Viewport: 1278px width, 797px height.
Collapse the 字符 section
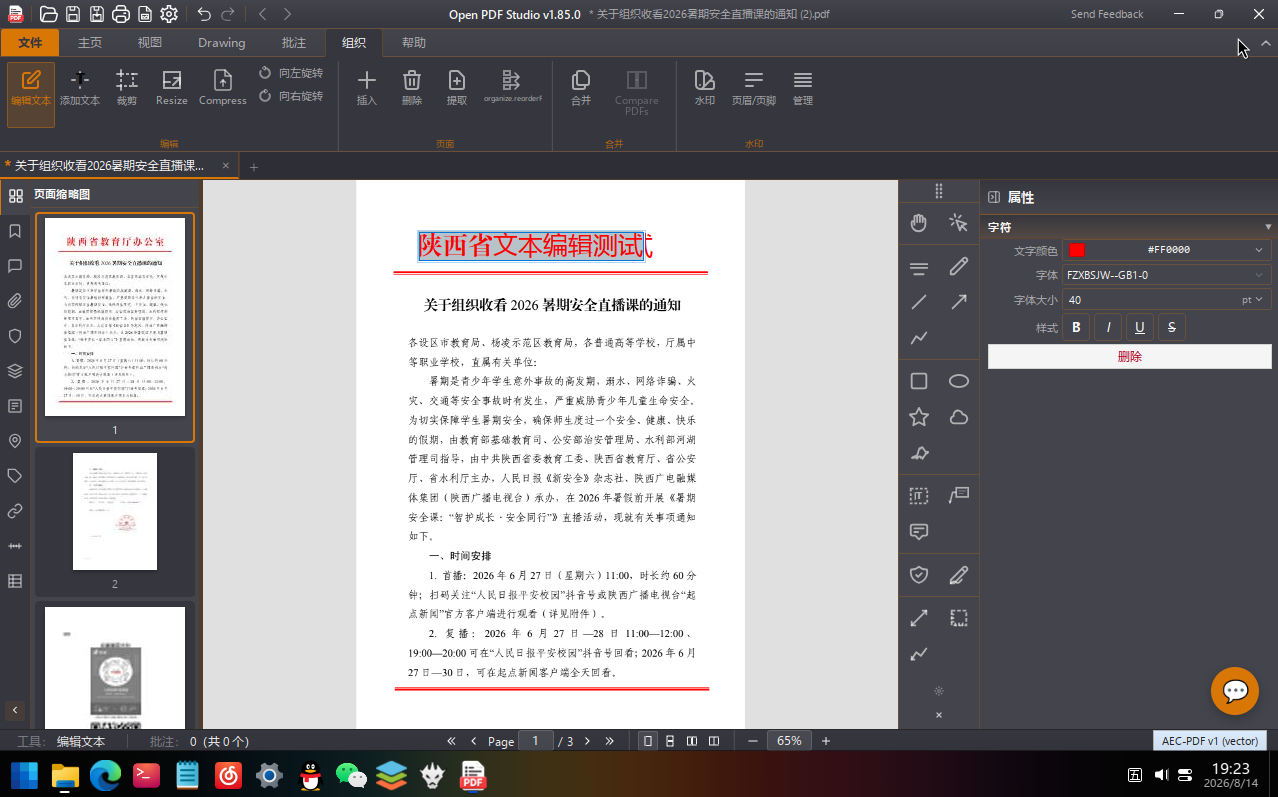click(1268, 227)
